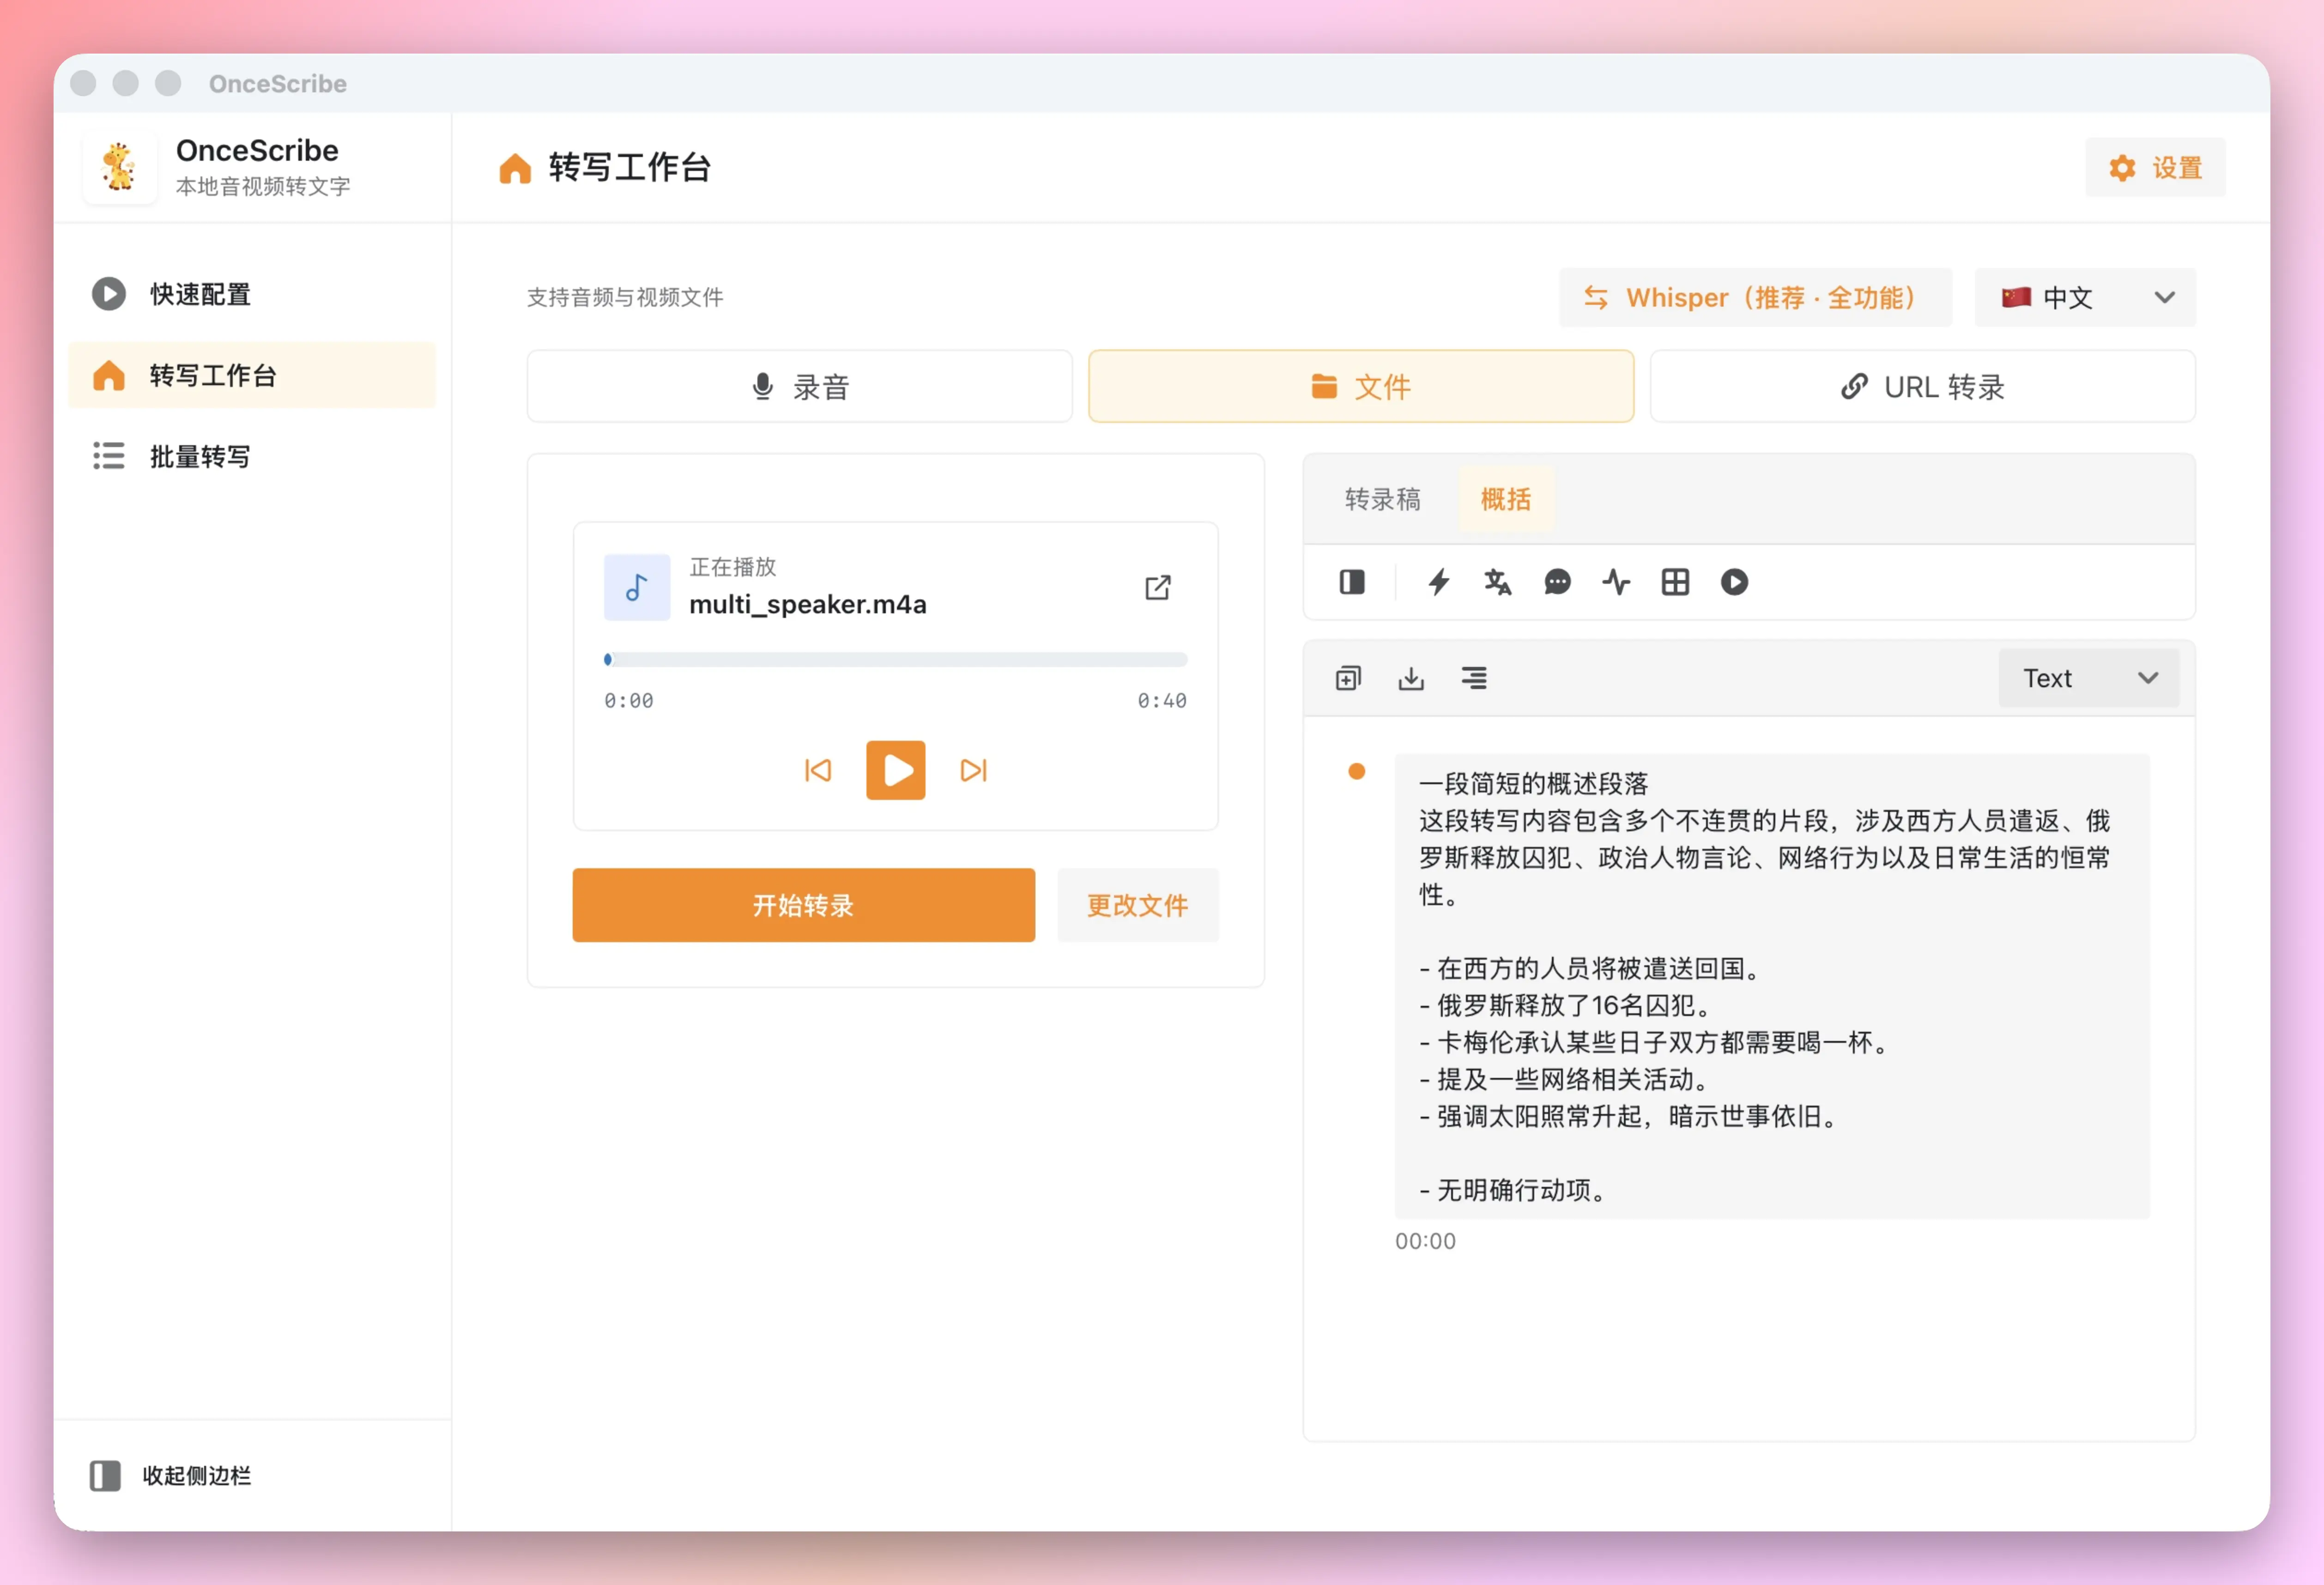Expand the 中文 language dropdown
Screen dimensions: 2324x1585
[2085, 297]
